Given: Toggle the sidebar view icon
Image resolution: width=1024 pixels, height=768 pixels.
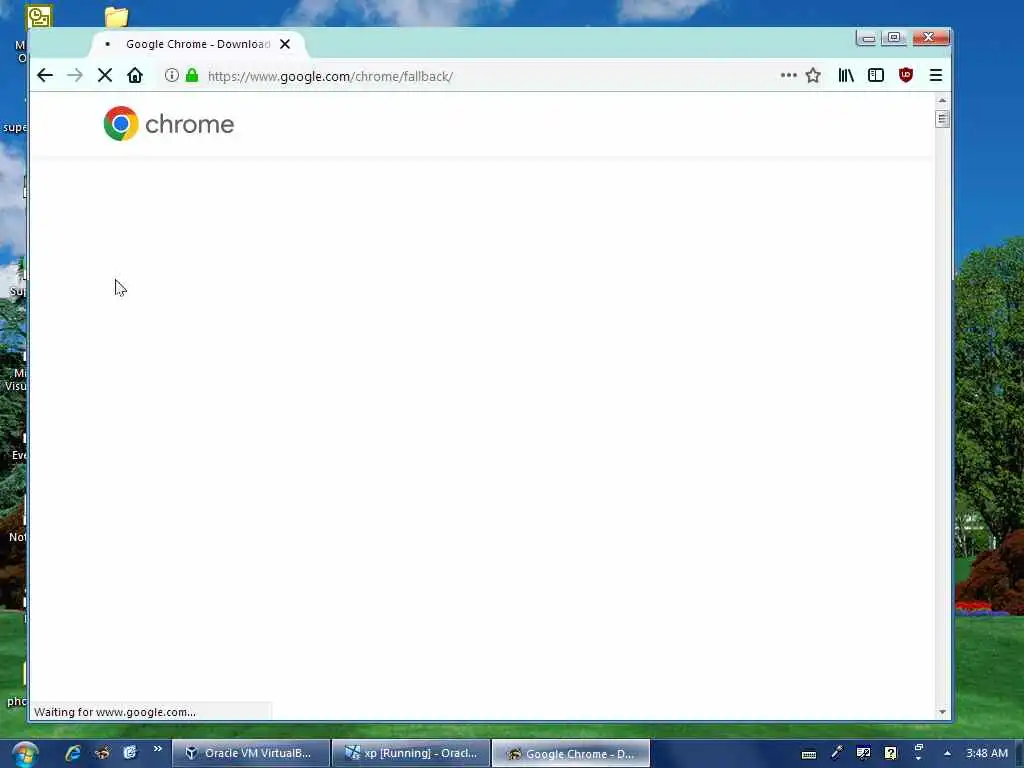Looking at the screenshot, I should [x=875, y=76].
